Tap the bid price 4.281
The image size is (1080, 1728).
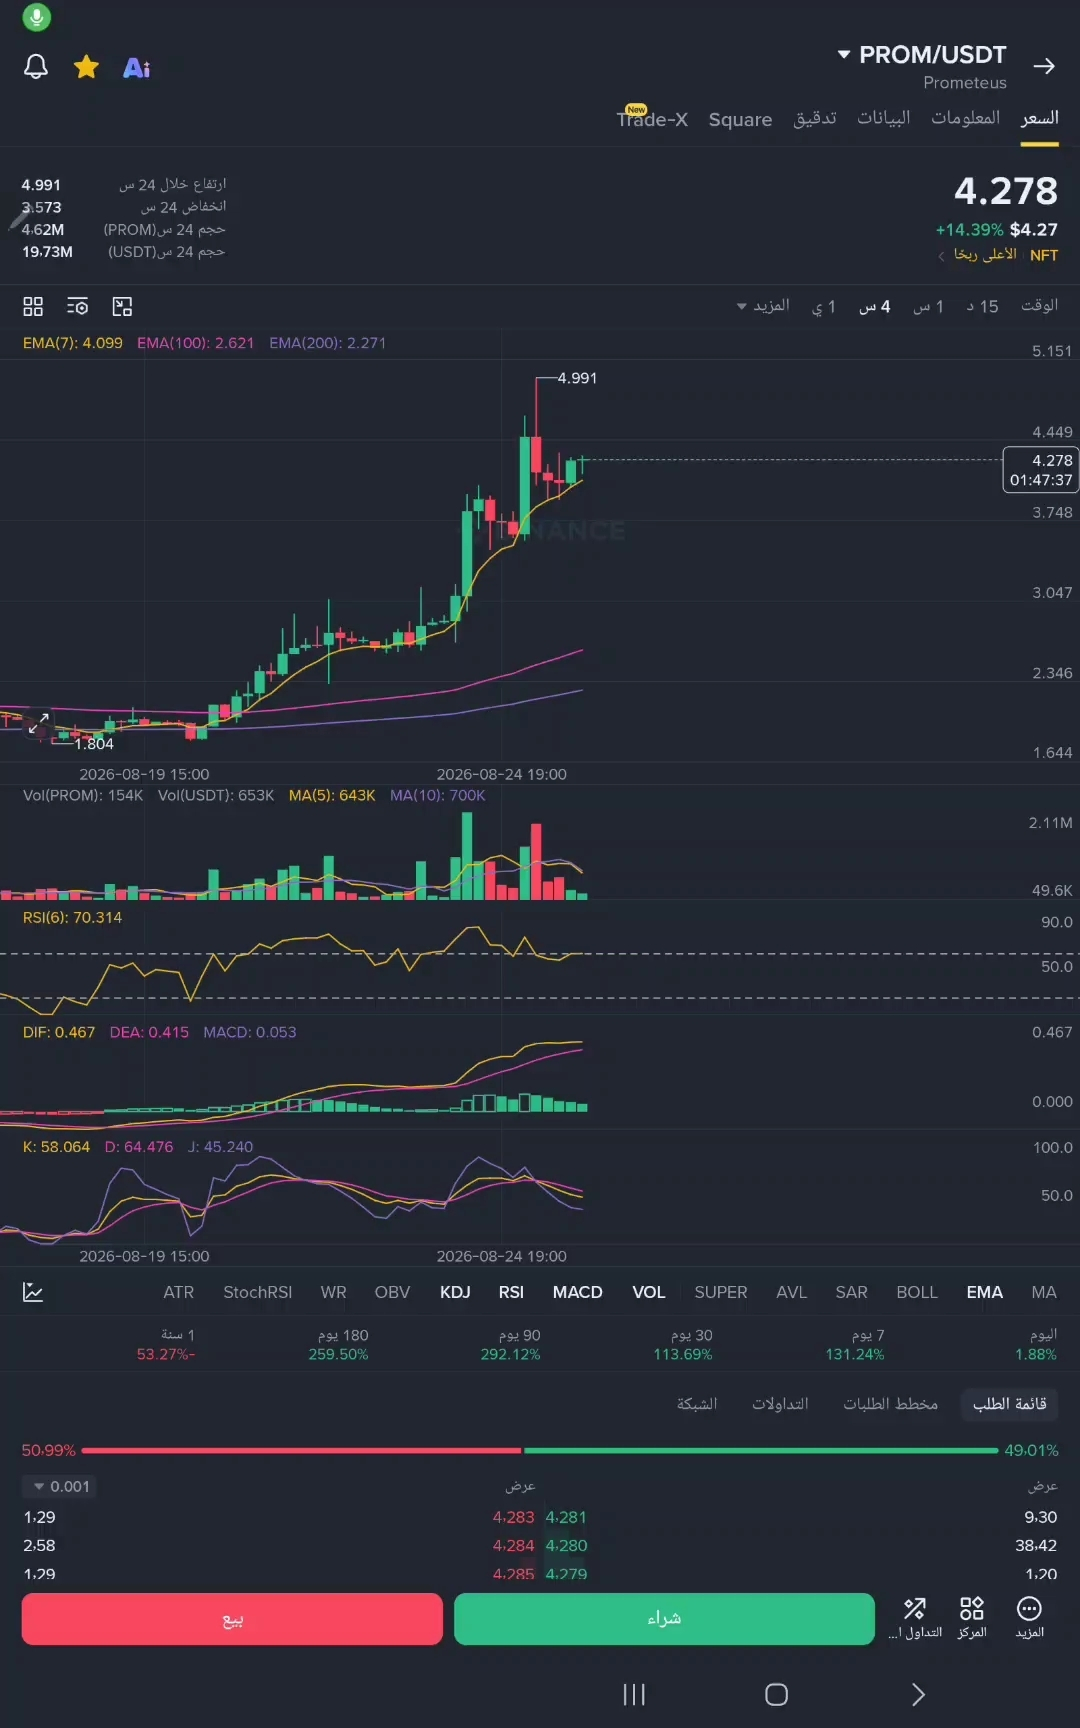coord(566,1517)
